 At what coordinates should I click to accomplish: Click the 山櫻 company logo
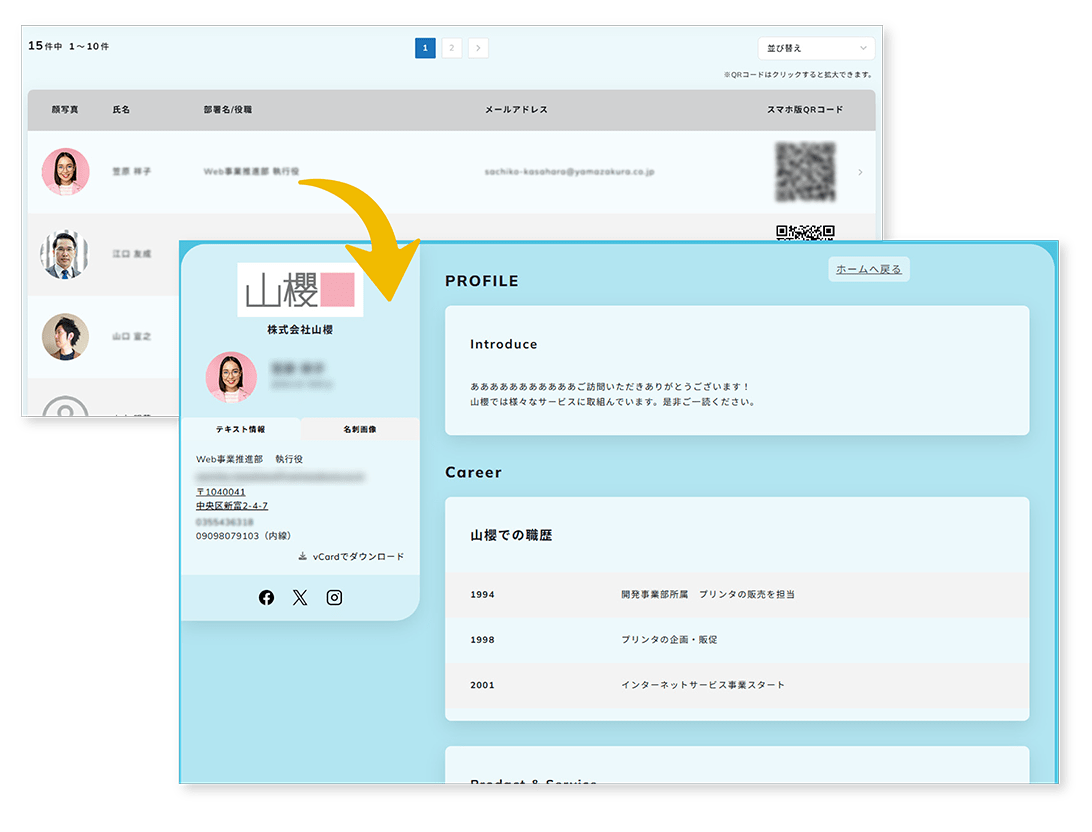(x=300, y=287)
